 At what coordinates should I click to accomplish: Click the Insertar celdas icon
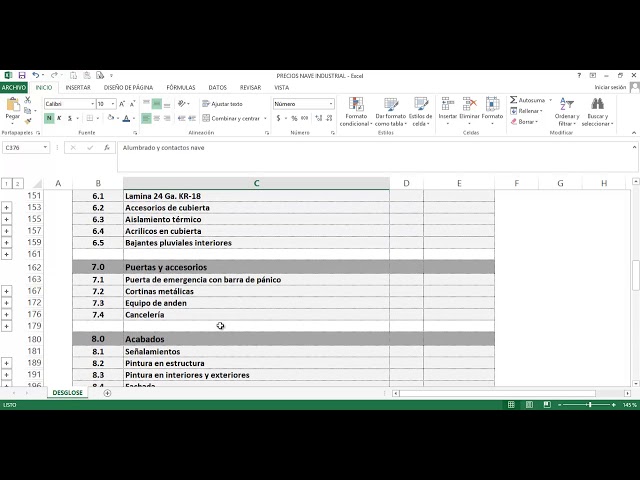click(448, 104)
